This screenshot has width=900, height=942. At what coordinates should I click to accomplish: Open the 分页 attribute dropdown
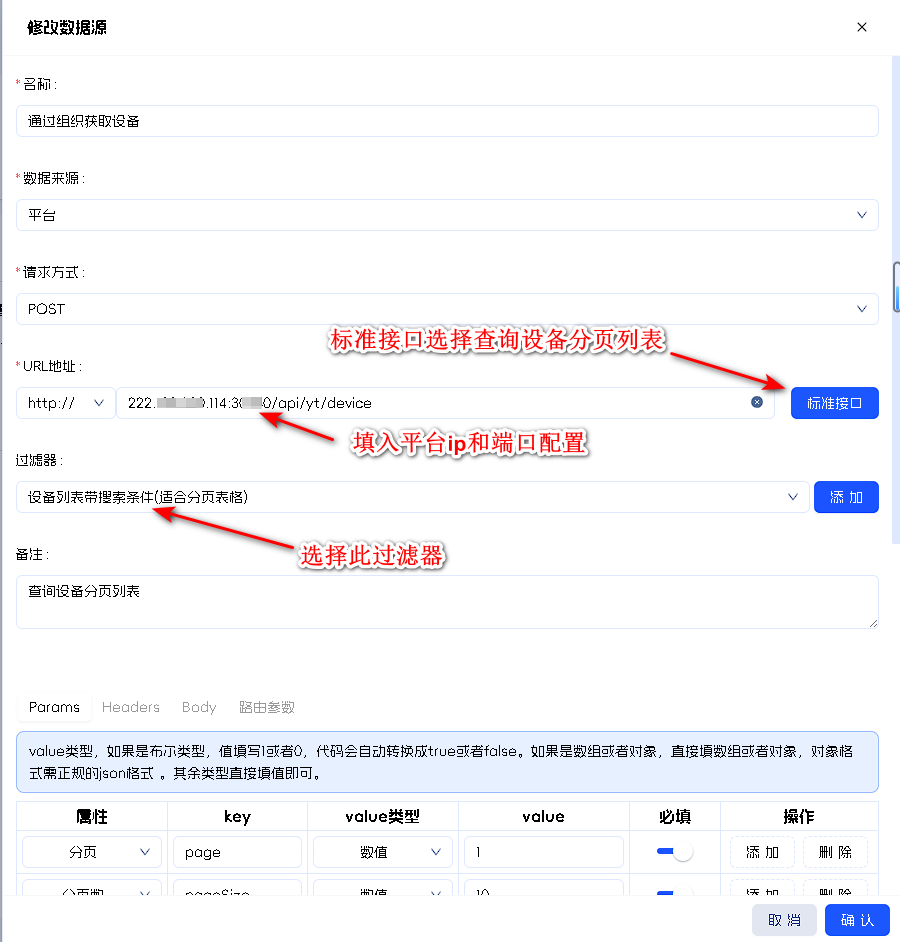92,852
